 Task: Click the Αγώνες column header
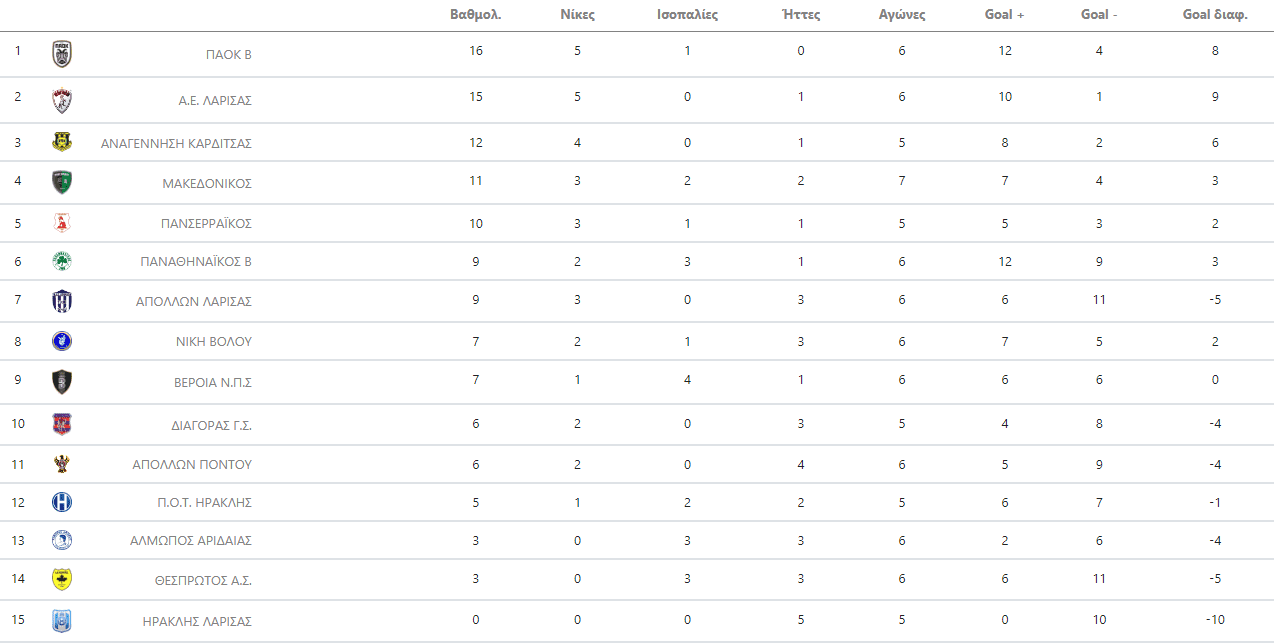901,15
